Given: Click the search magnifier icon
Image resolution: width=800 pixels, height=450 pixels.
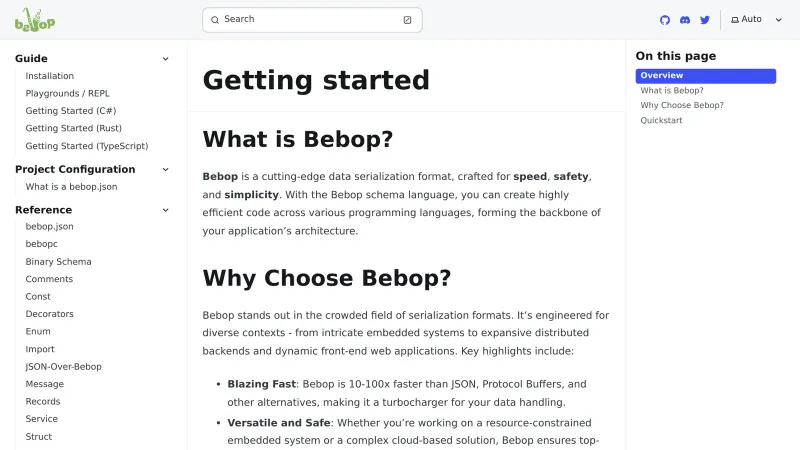Looking at the screenshot, I should click(x=215, y=20).
